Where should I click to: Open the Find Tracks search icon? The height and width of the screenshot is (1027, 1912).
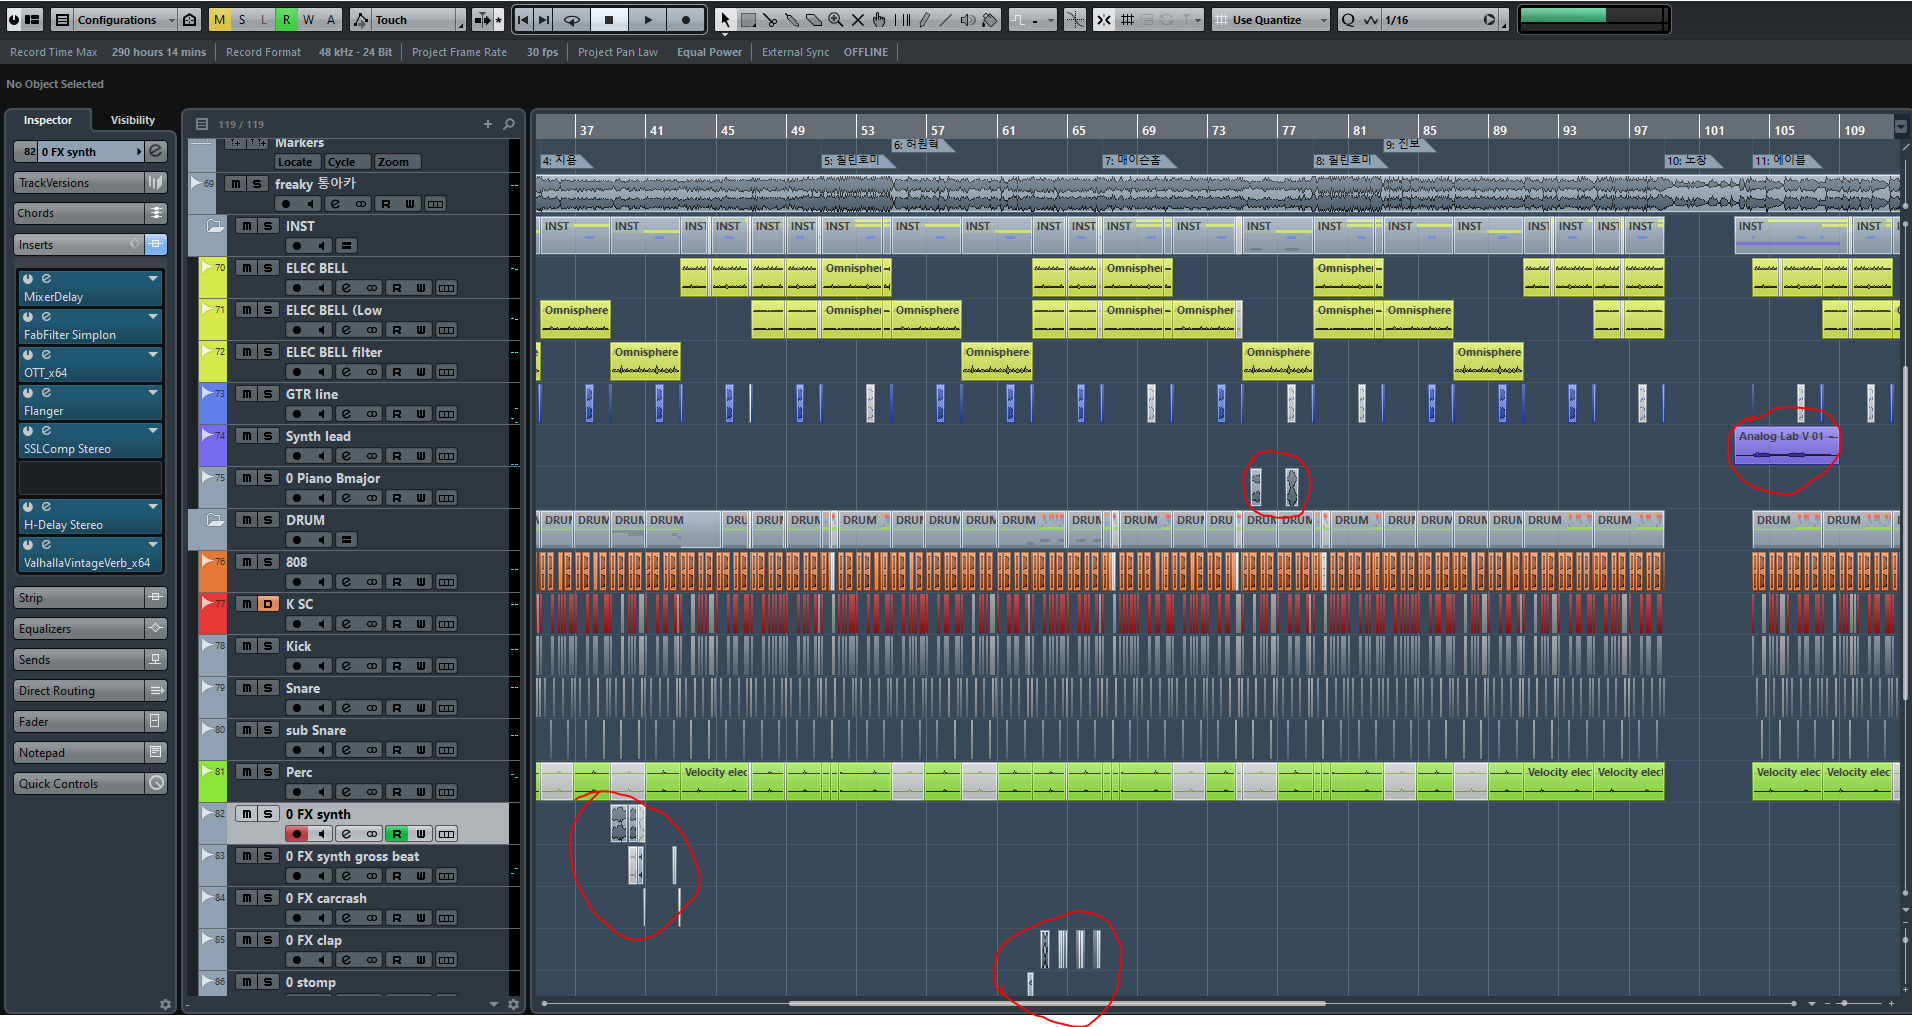tap(509, 124)
